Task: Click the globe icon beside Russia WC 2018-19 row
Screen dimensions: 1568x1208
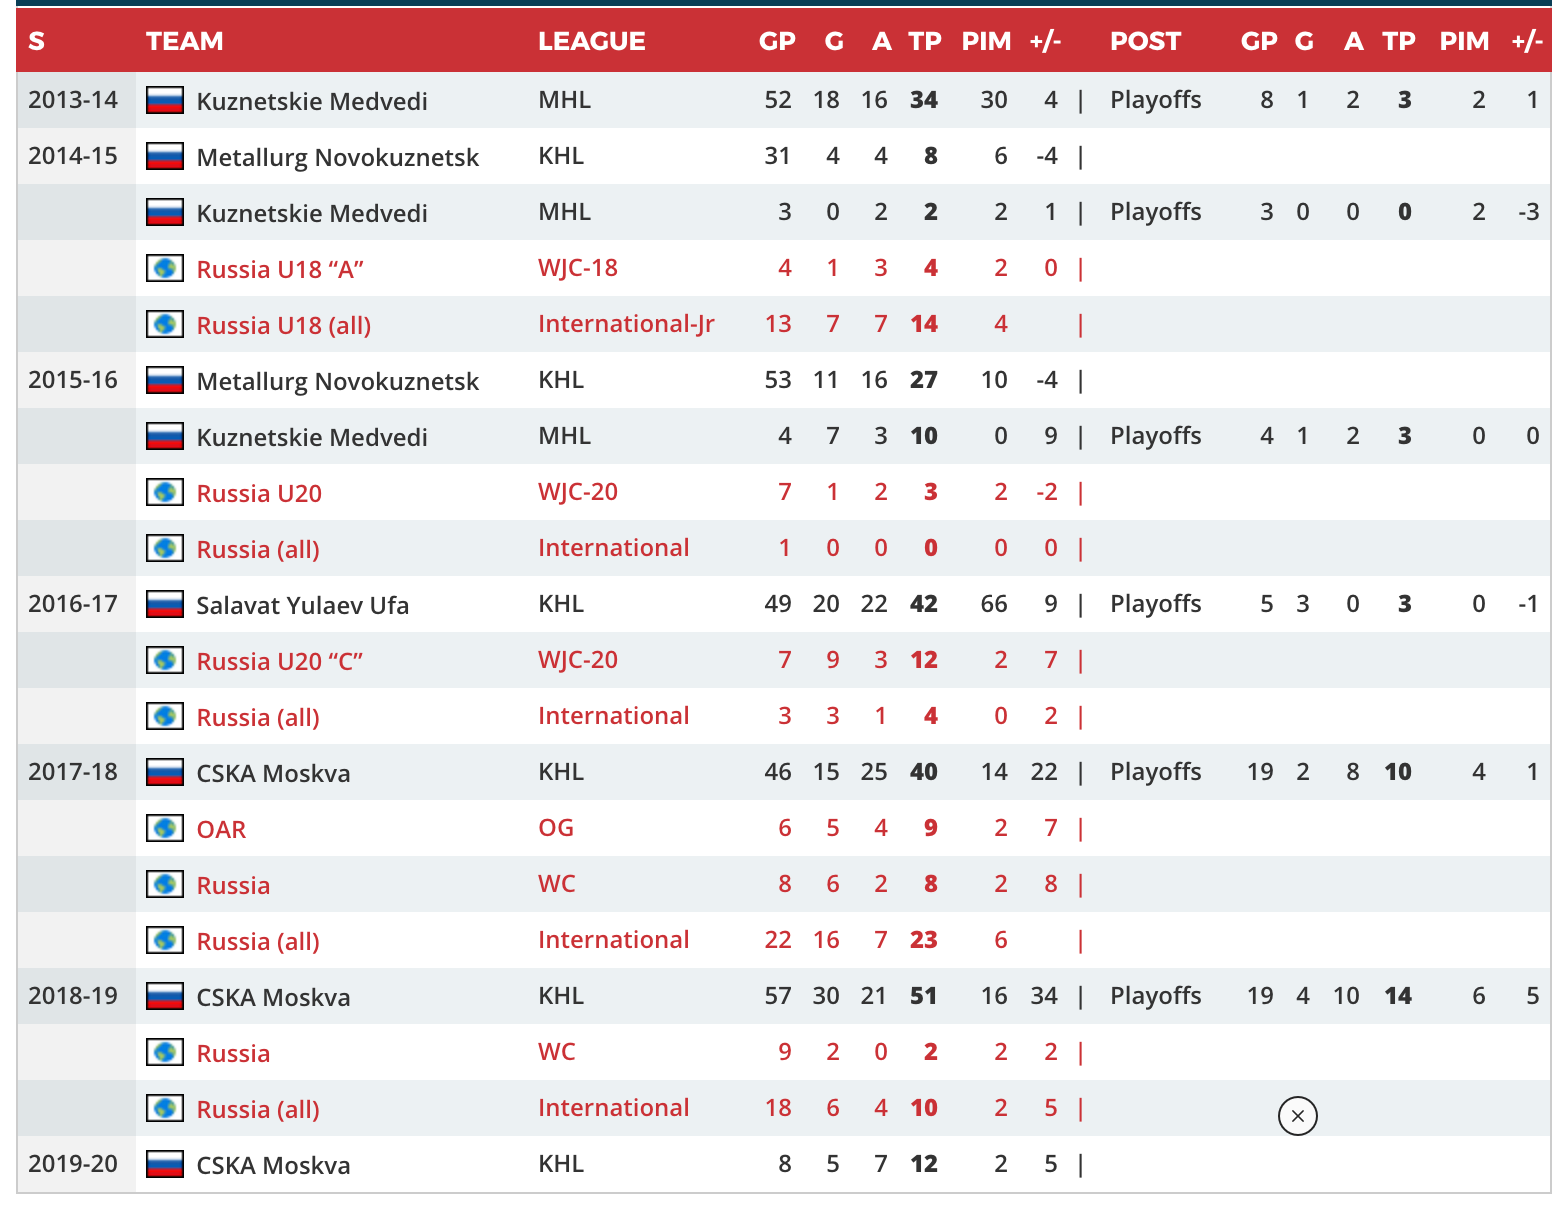Action: click(x=164, y=1052)
